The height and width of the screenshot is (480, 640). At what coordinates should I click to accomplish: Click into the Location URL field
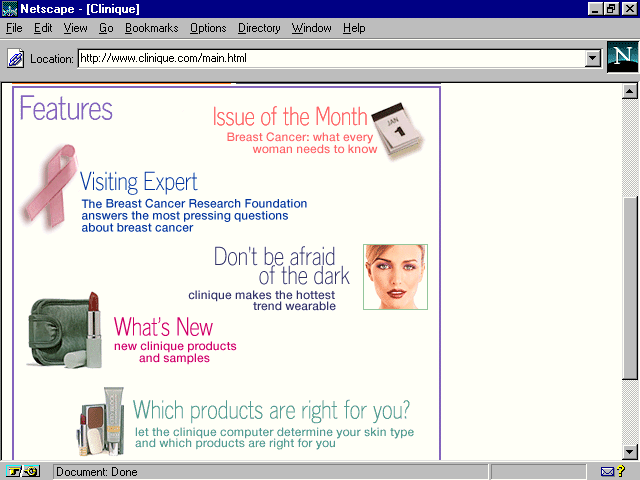[x=330, y=59]
